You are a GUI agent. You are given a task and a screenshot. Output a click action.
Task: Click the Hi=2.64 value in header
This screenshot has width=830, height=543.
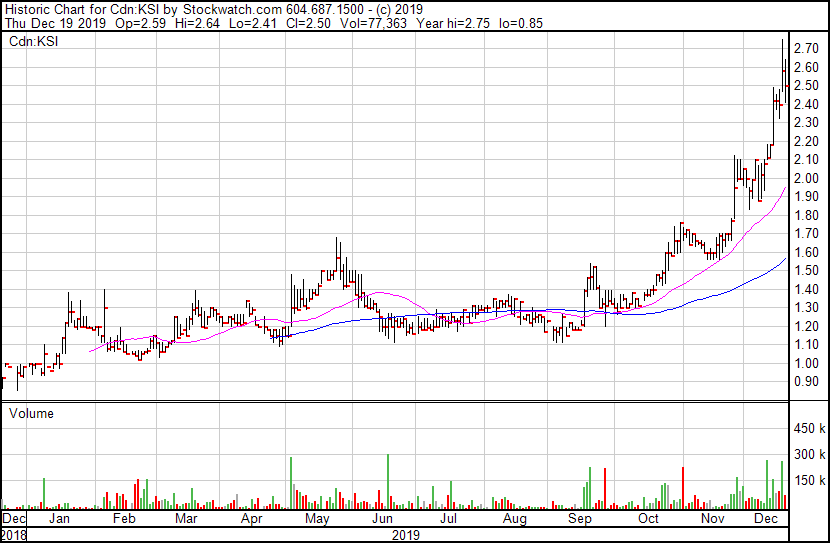click(197, 23)
